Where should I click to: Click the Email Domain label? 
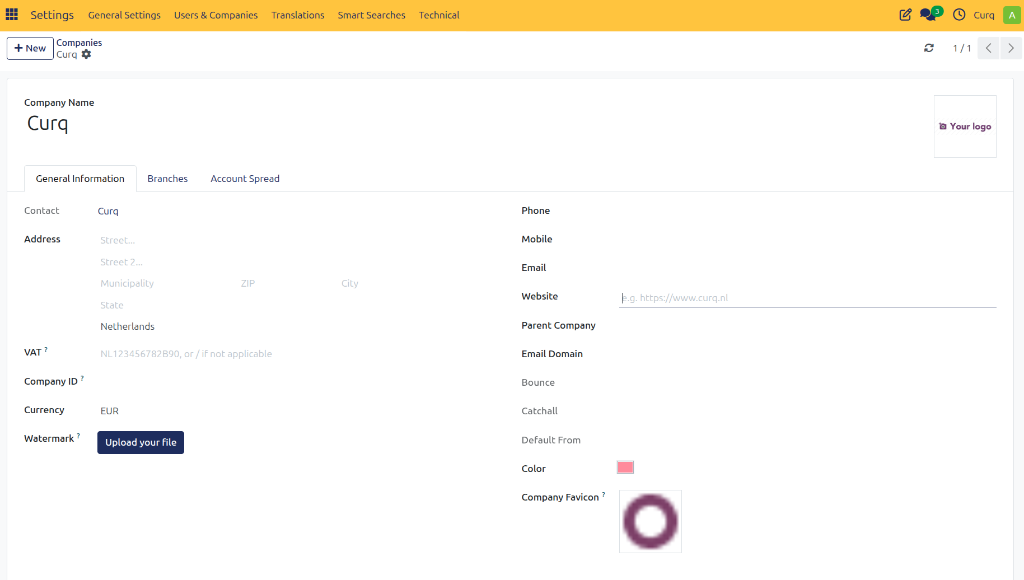552,353
